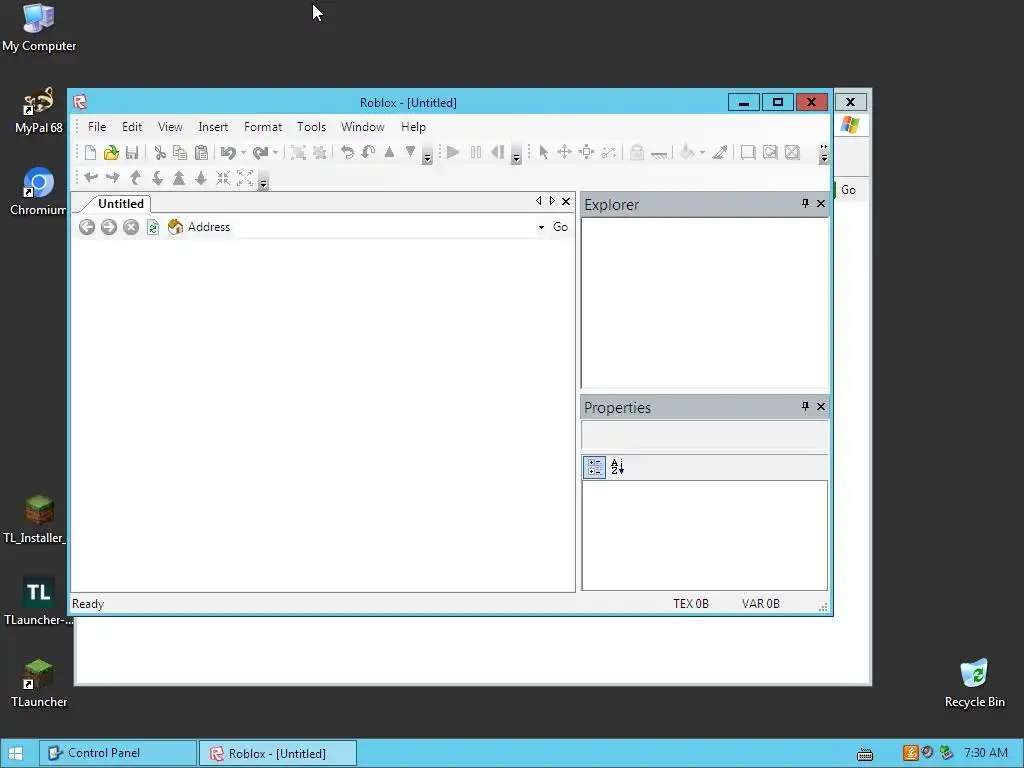
Task: Open the Redo history dropdown arrow
Action: (x=276, y=153)
